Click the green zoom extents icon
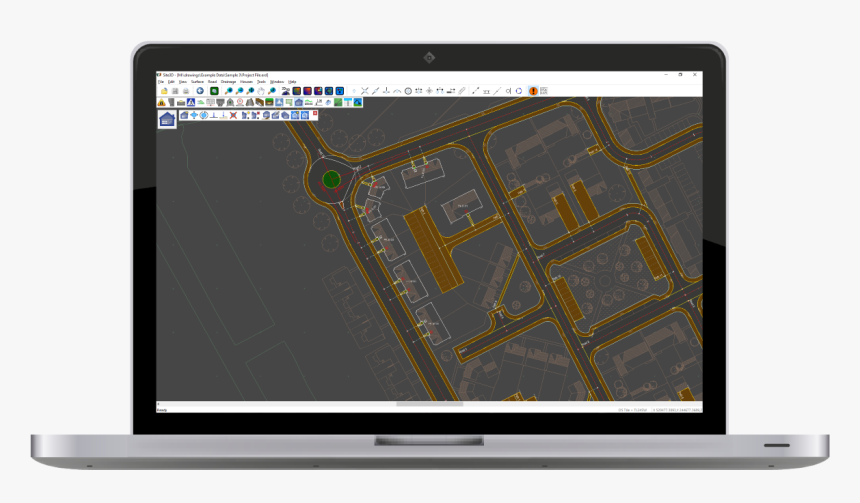 [214, 91]
